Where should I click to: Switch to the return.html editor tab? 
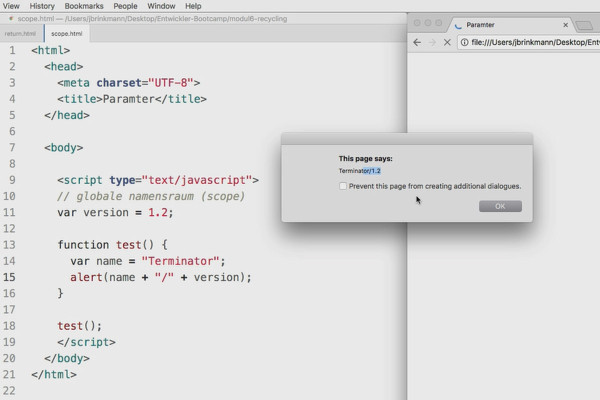(x=20, y=34)
